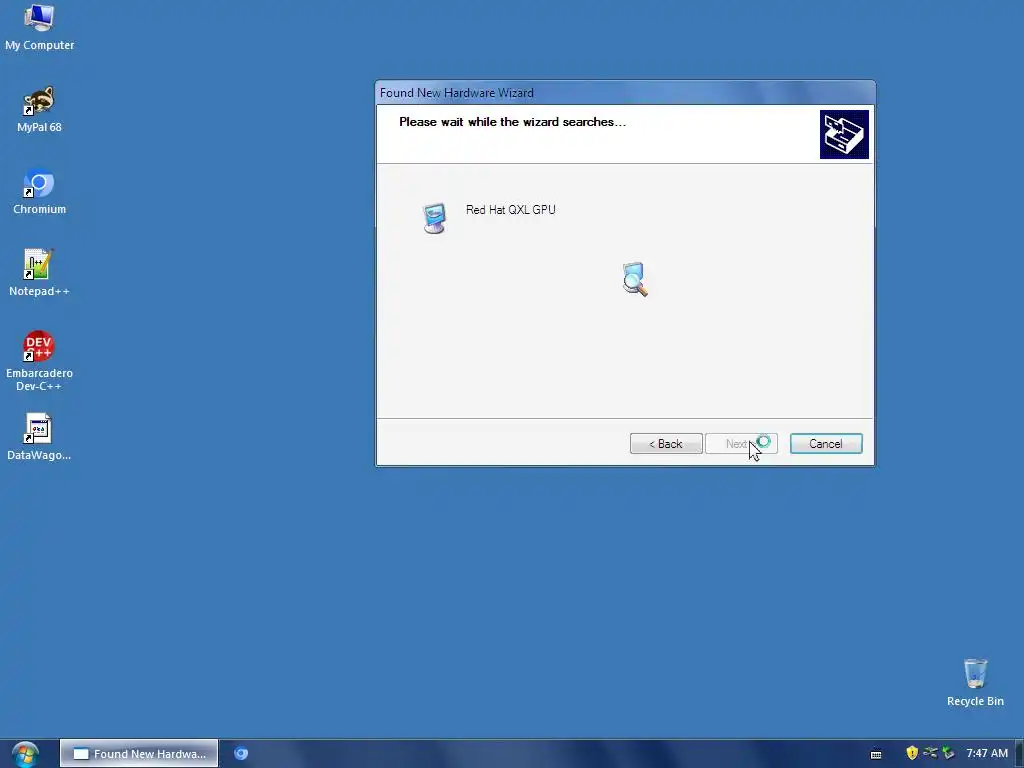Click the magnifying glass search animation icon
Screen dimensions: 1024x768
(635, 280)
